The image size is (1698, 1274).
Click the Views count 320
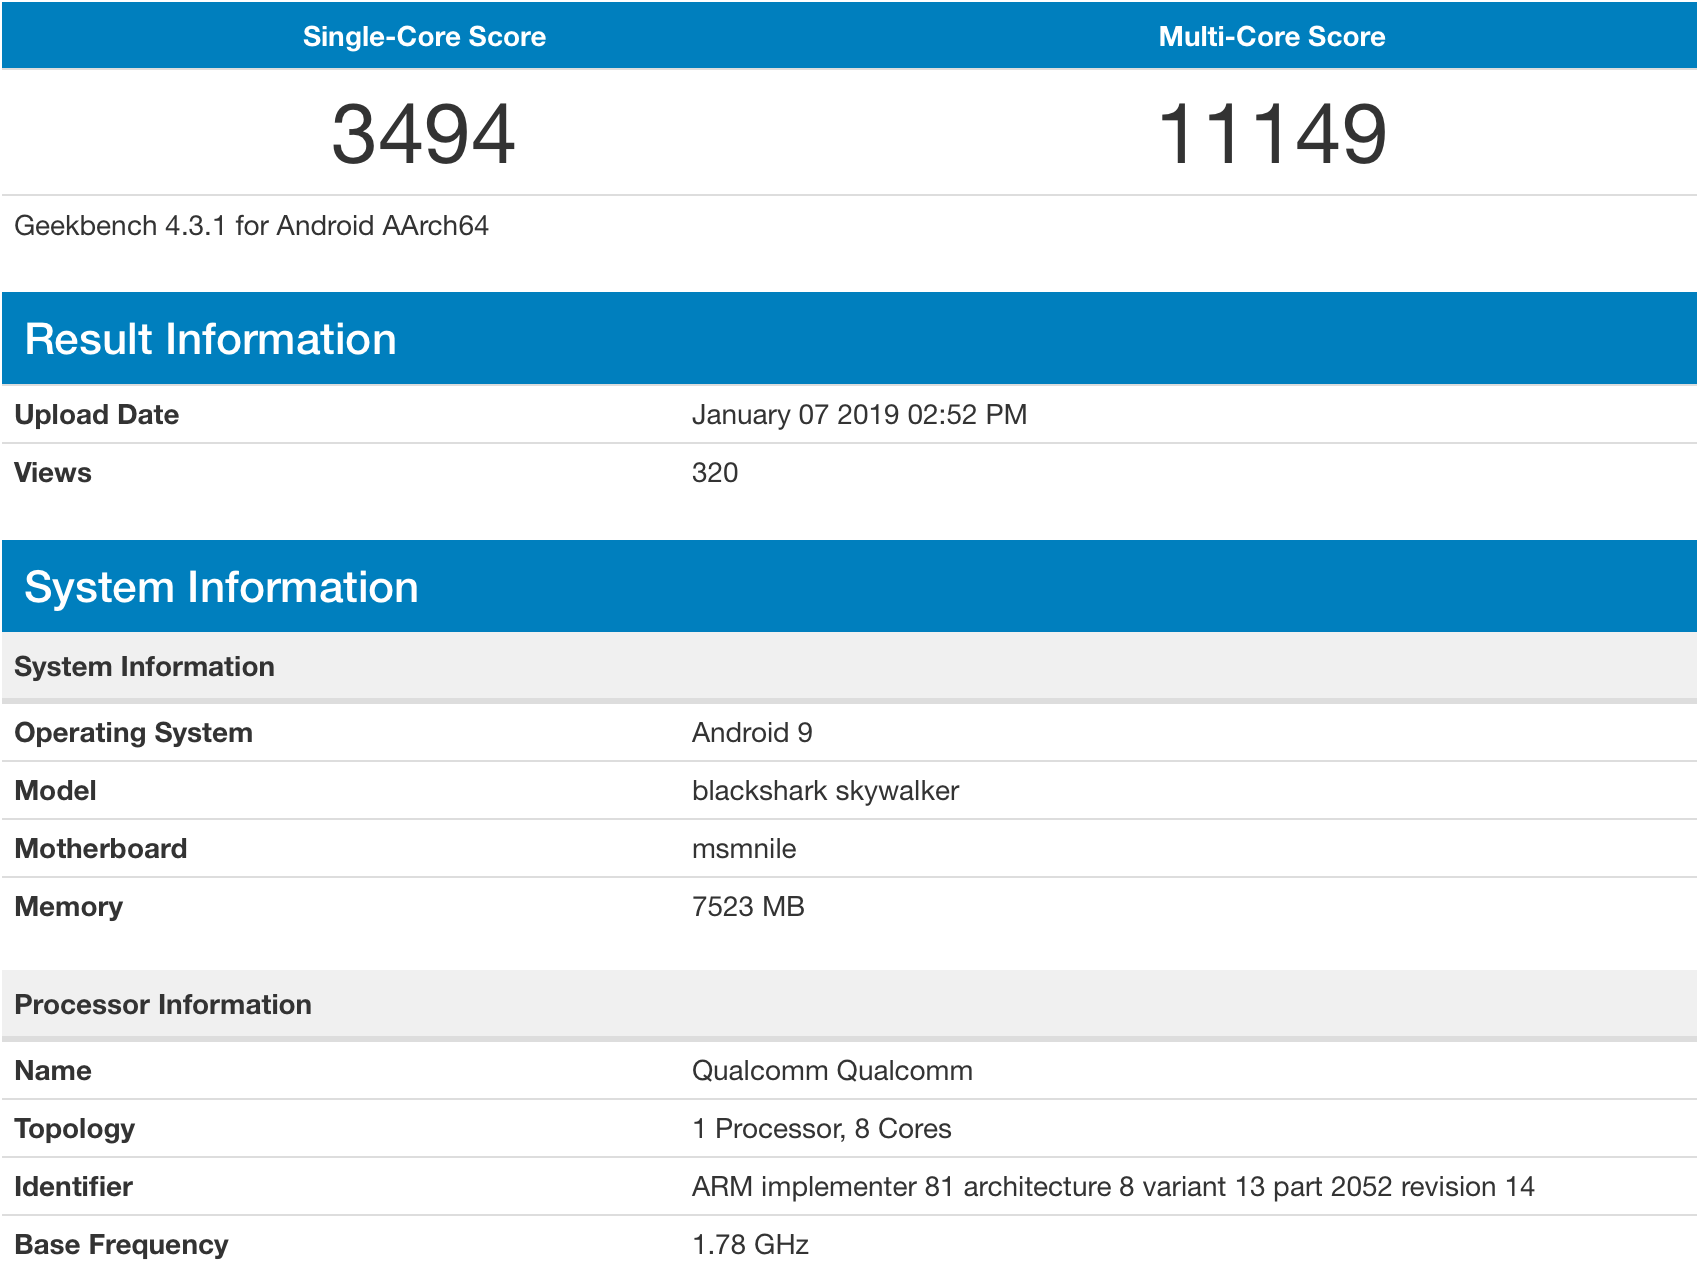point(715,473)
